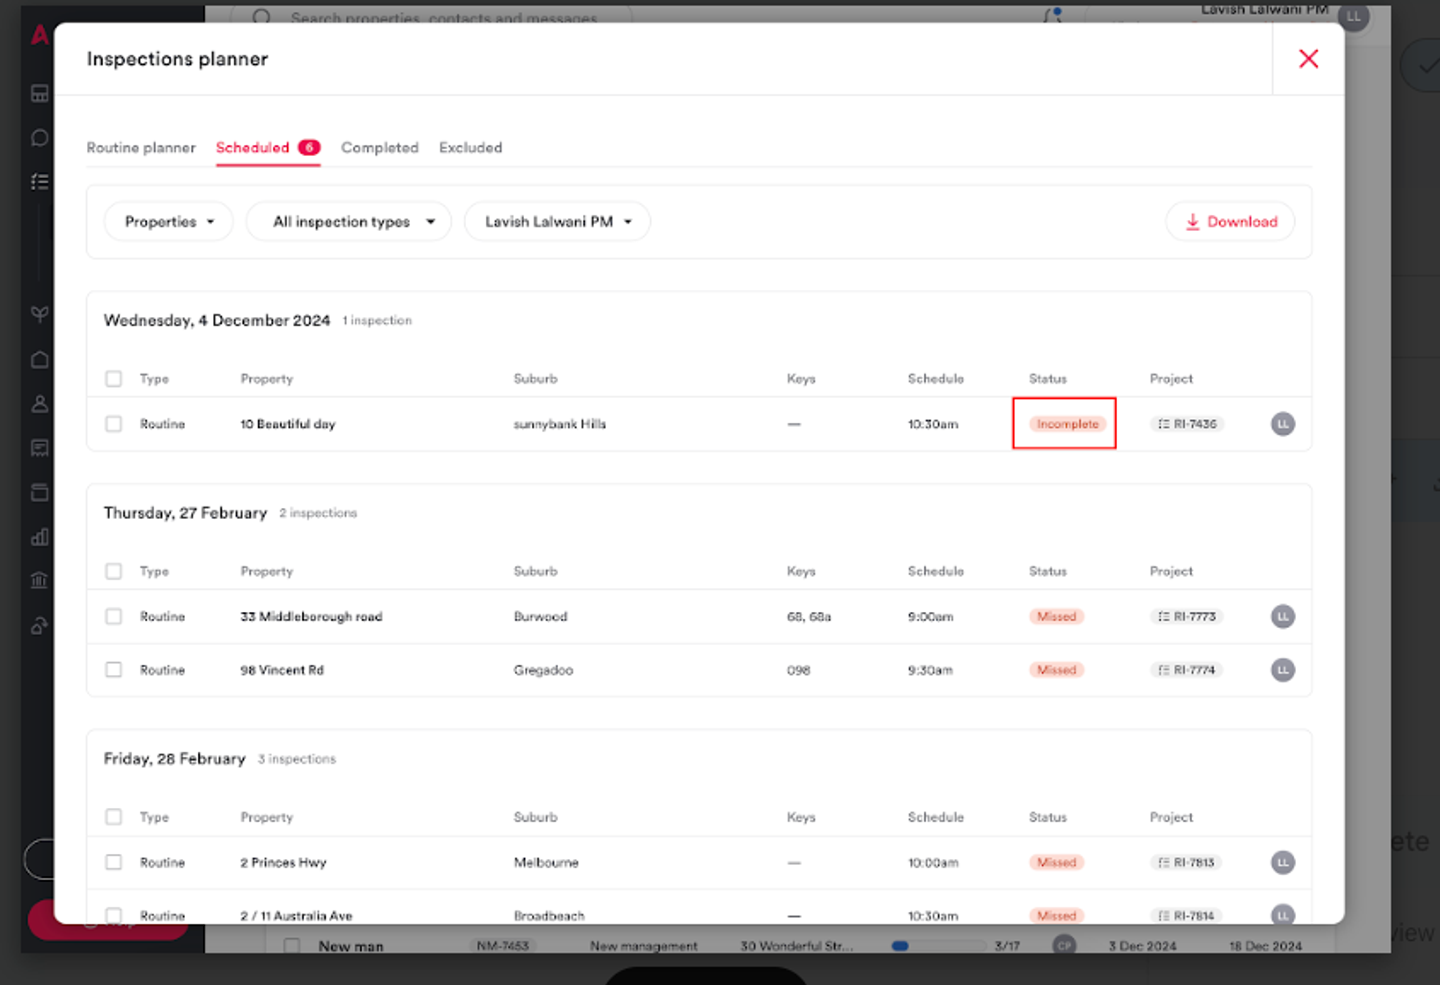Click Missed status on 98 Vincent Rd

(1056, 670)
